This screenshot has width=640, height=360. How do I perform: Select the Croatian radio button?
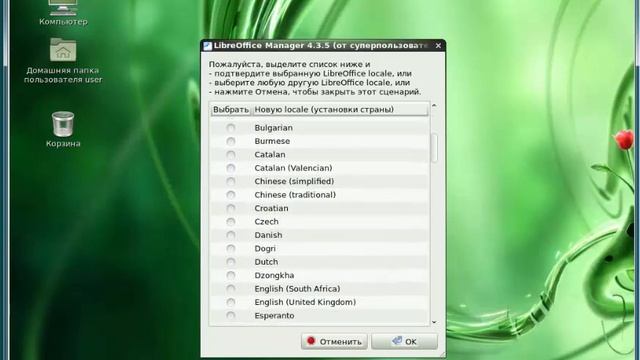click(231, 208)
